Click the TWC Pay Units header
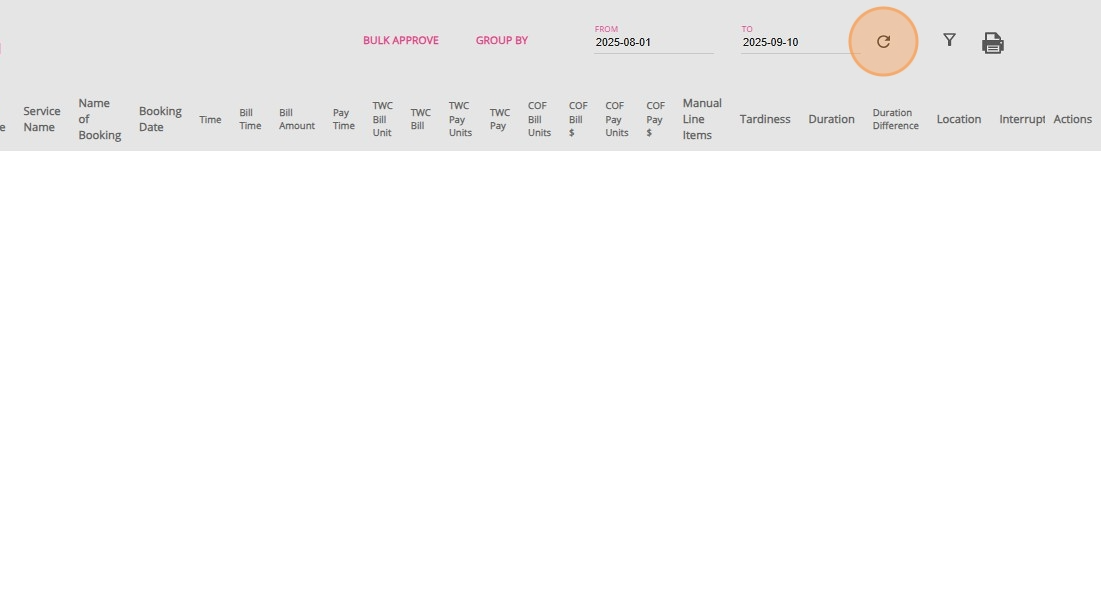 pos(459,119)
